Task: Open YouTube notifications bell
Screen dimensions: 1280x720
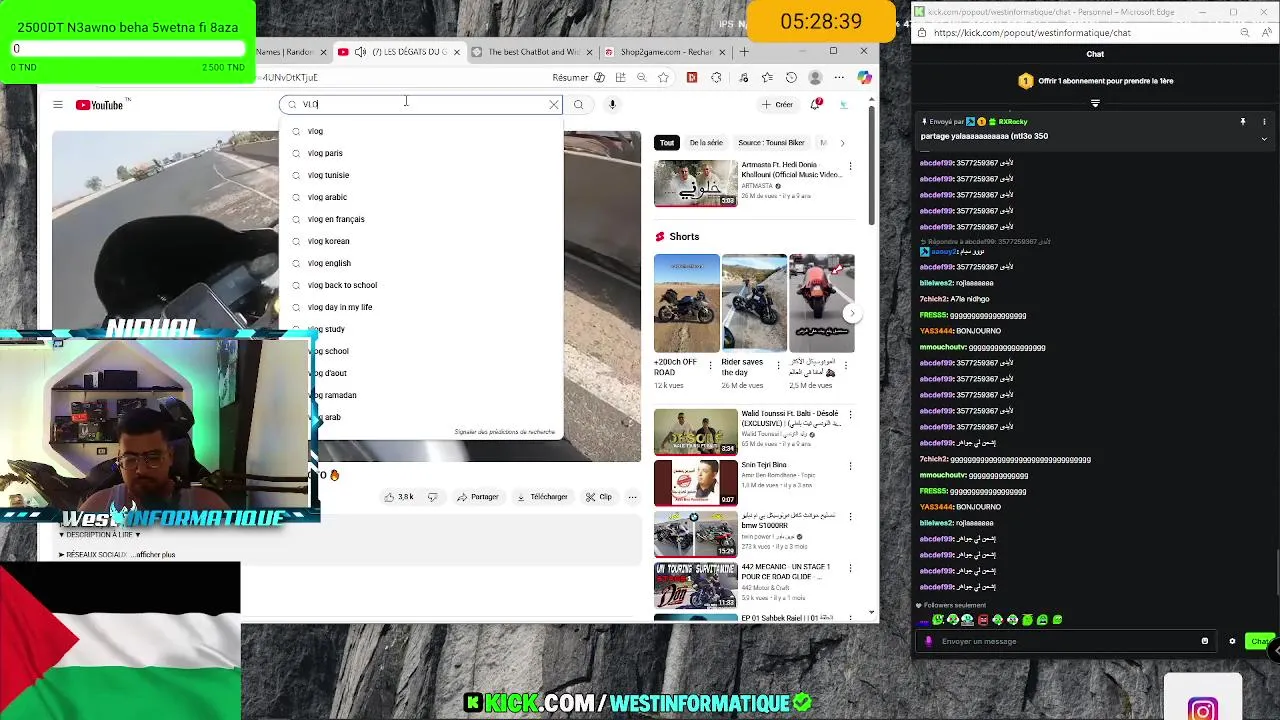Action: click(817, 104)
